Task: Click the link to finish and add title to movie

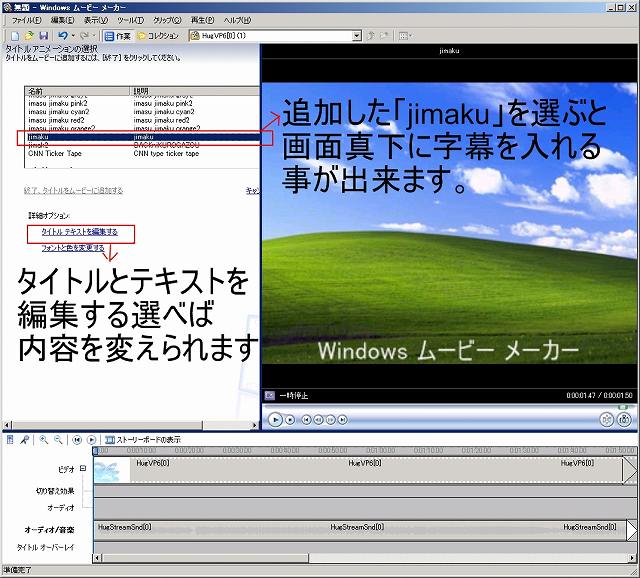Action: [x=73, y=190]
